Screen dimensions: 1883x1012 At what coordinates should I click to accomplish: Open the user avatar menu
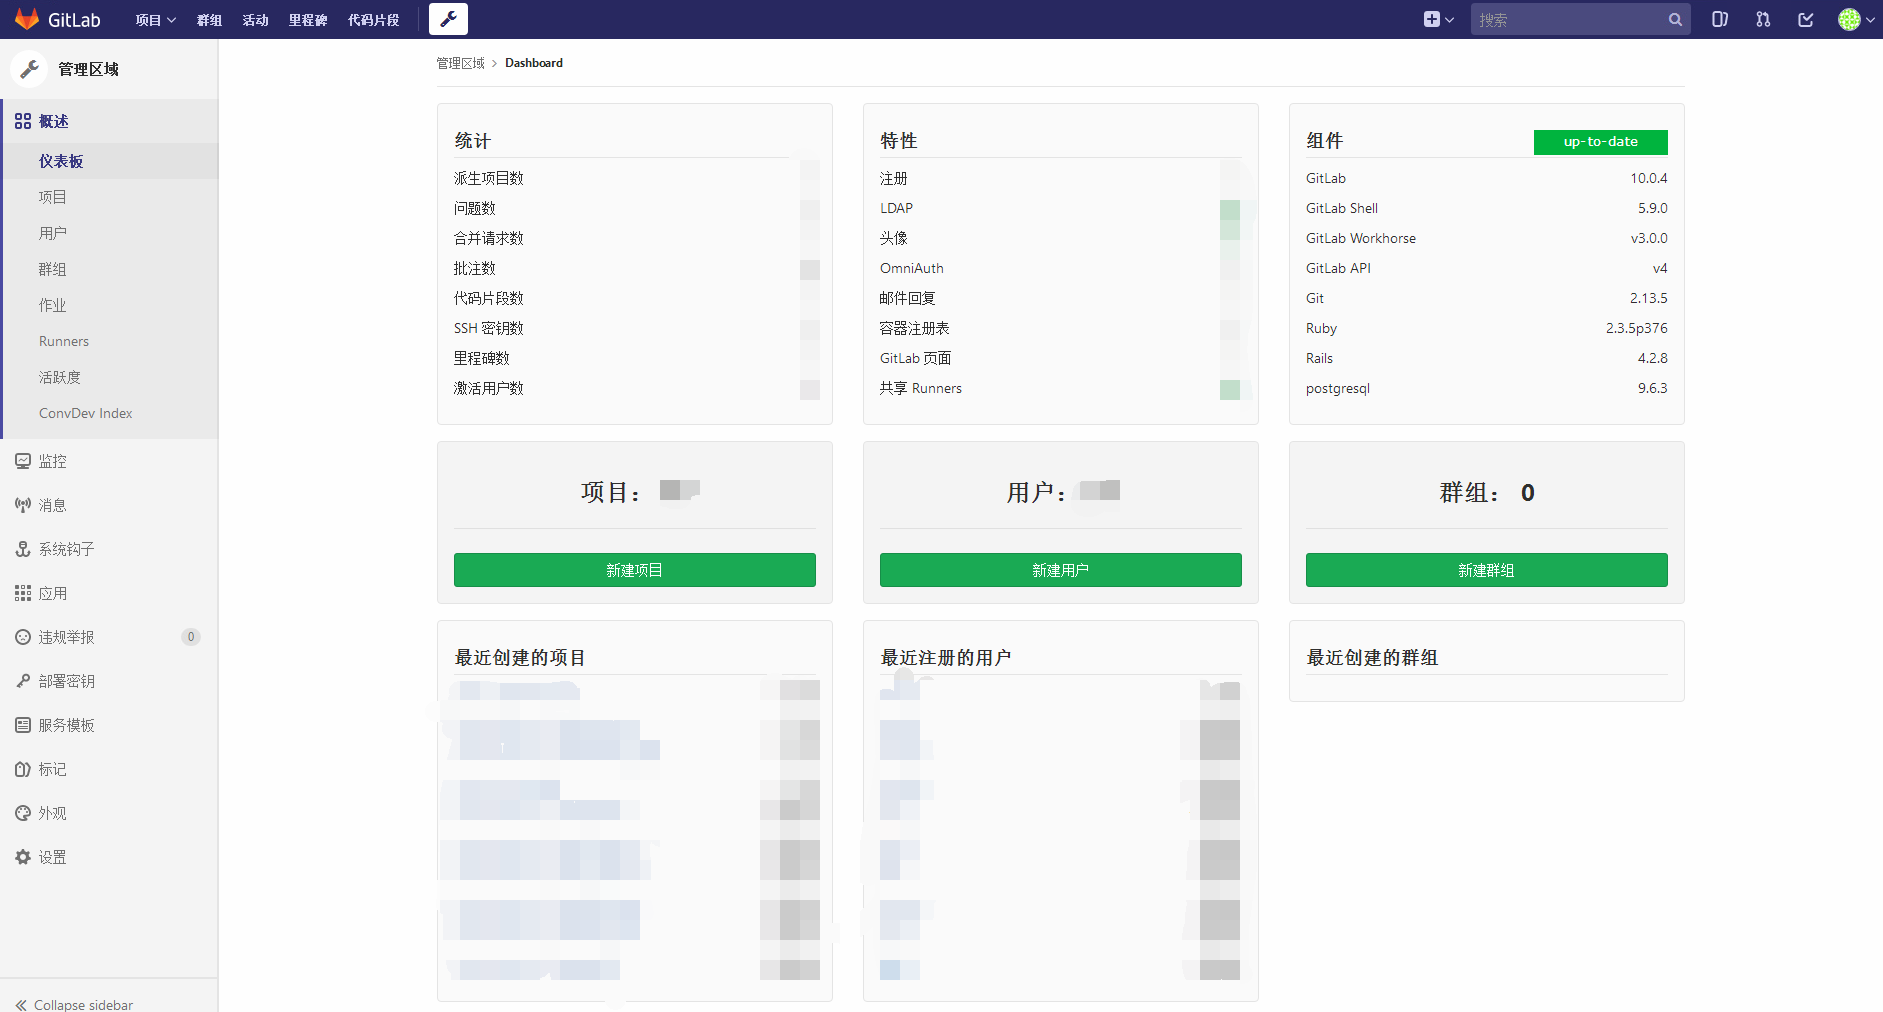click(1856, 19)
